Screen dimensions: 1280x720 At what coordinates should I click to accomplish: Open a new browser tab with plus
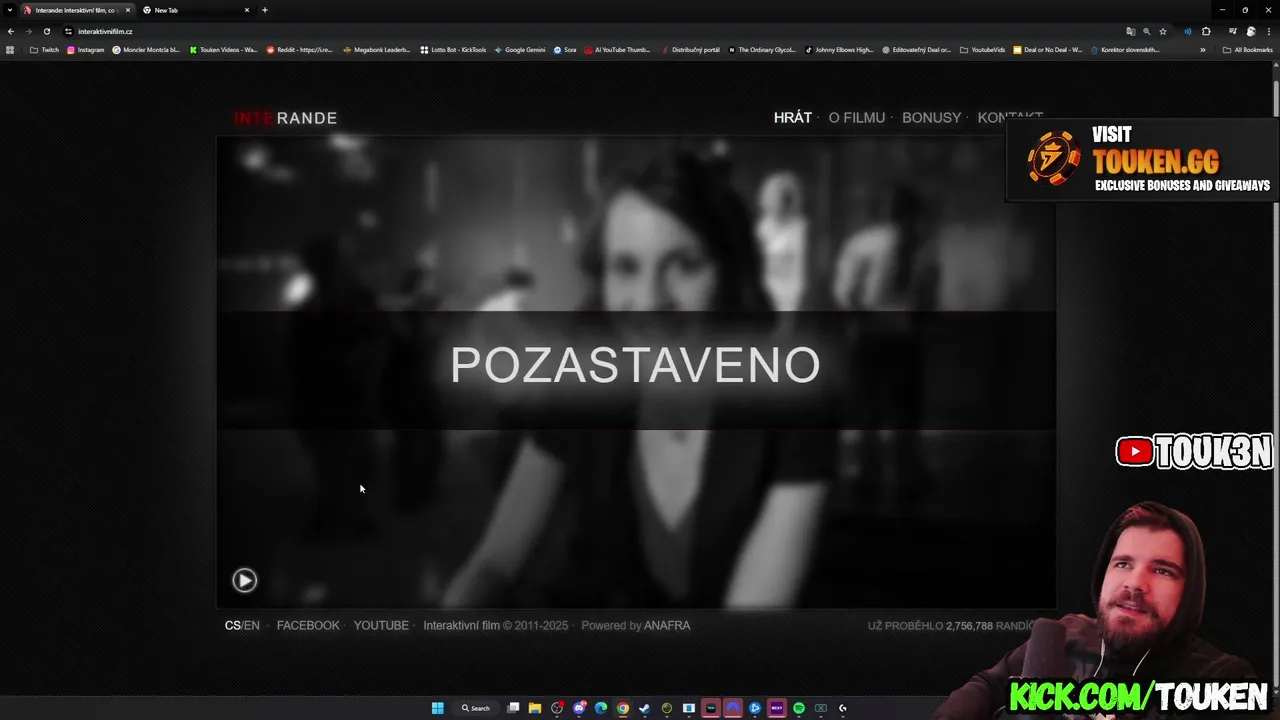[265, 10]
